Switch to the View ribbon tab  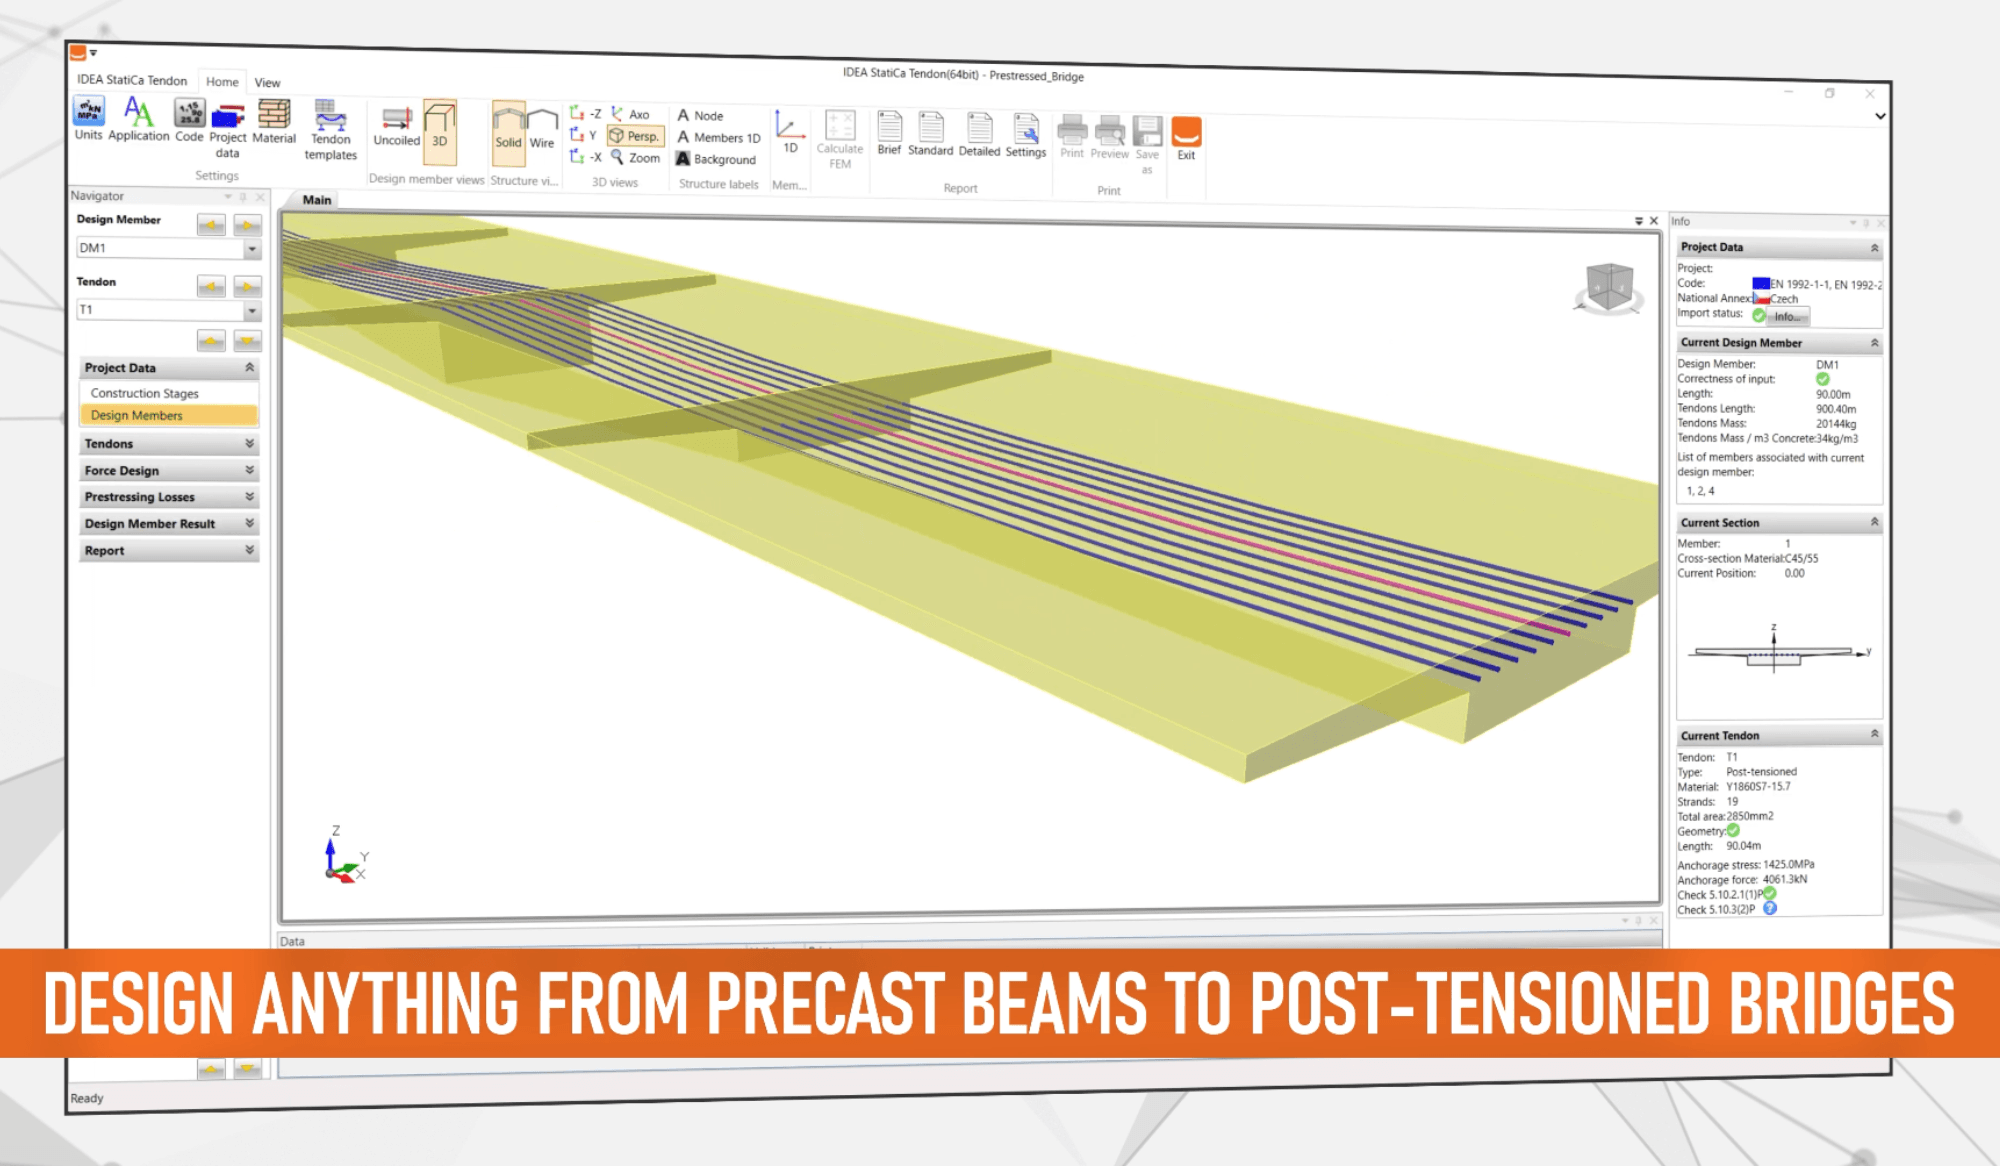point(267,82)
